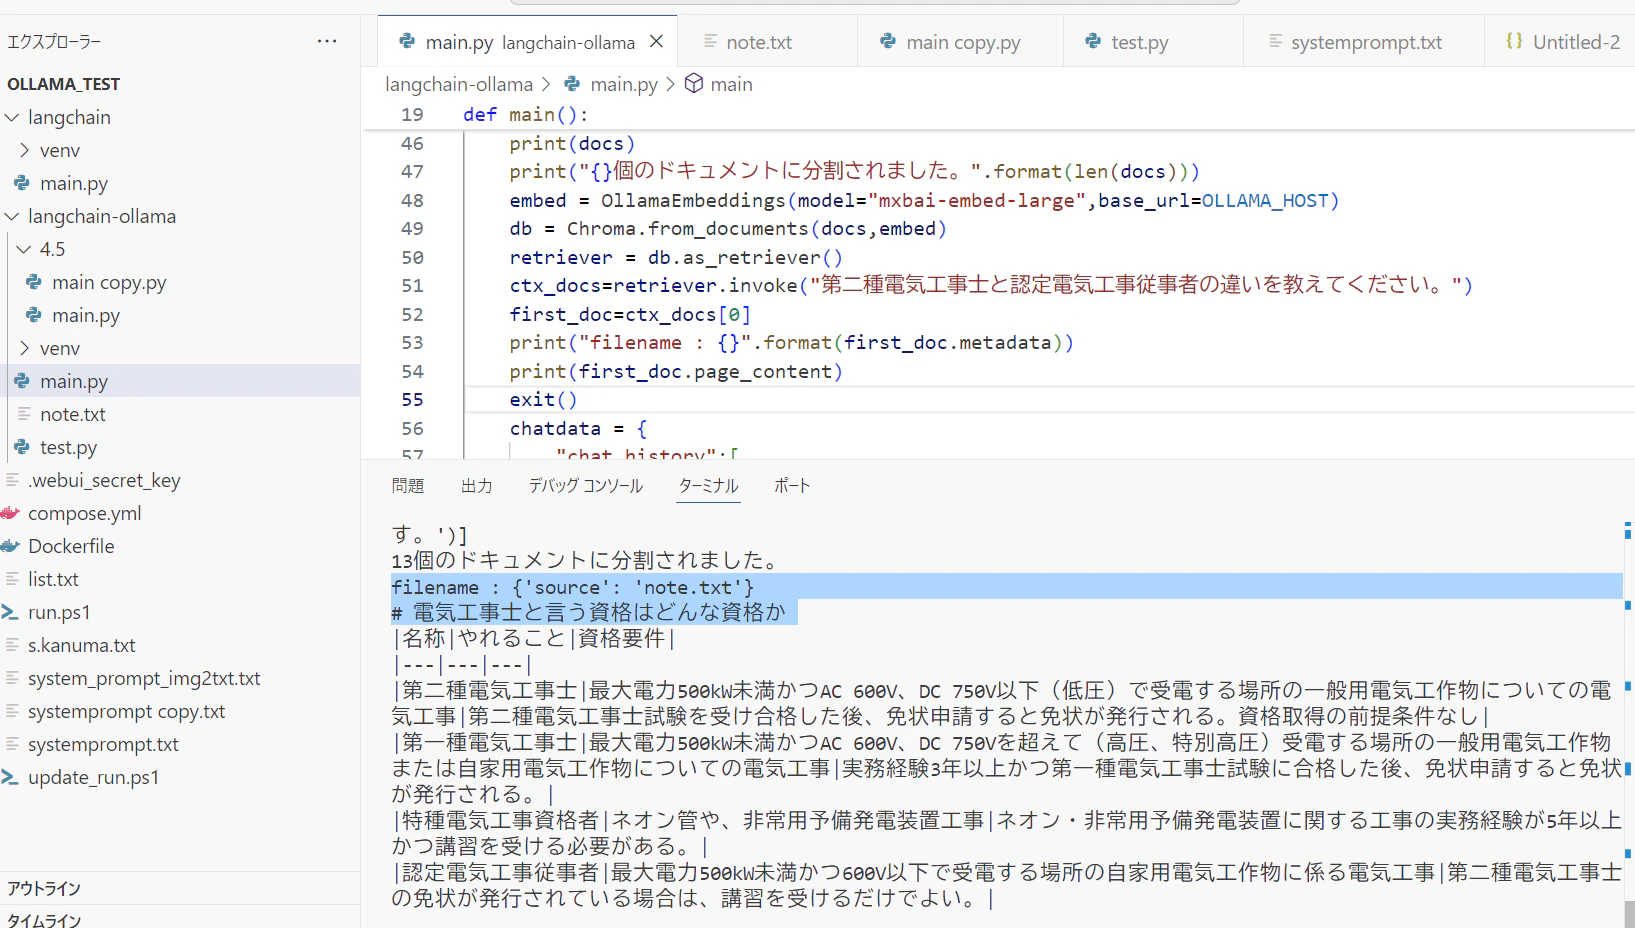Click the PowerShell icon next to run.ps1
This screenshot has width=1635, height=928.
point(11,612)
